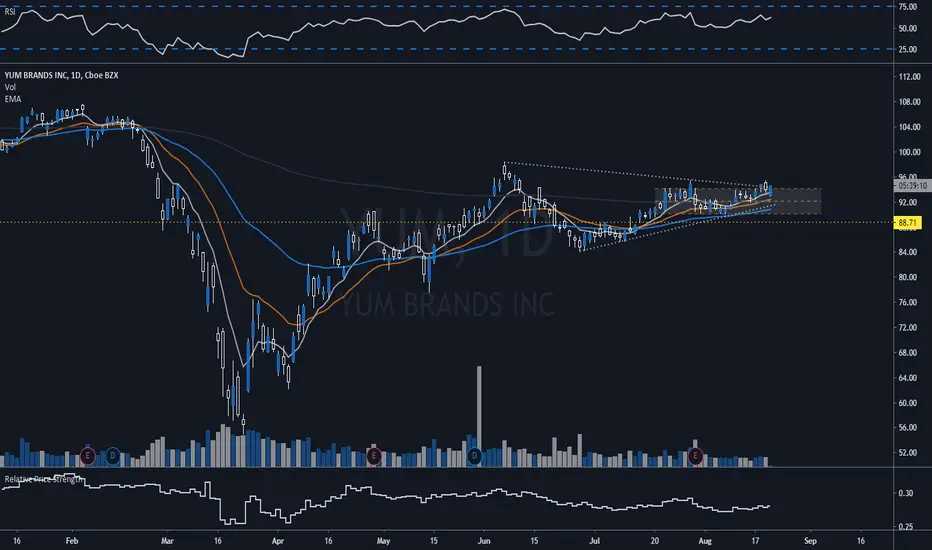Screen dimensions: 932x550
Task: Click the RSI 75.00 scale label
Action: tap(908, 7)
